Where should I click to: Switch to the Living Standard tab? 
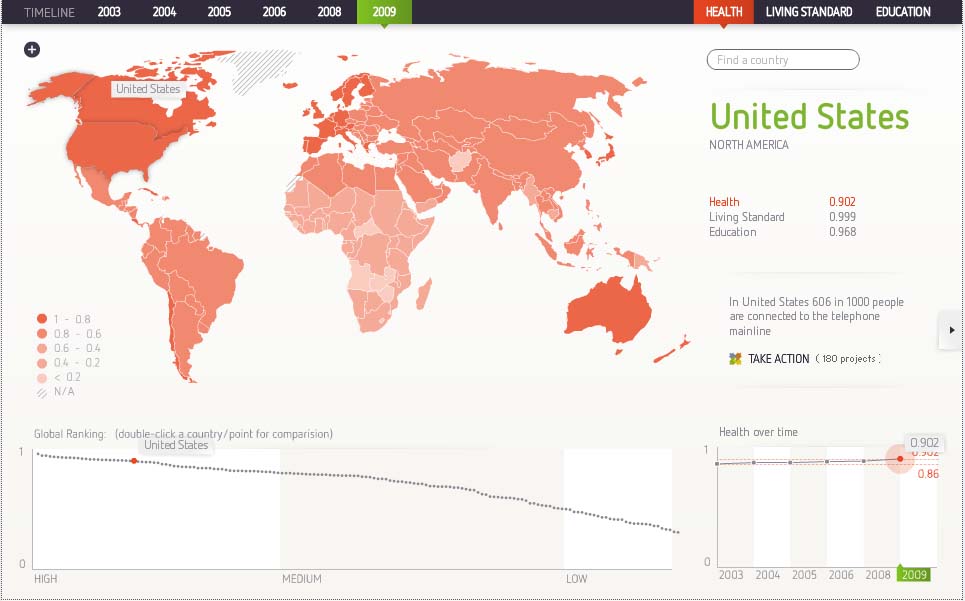click(809, 12)
